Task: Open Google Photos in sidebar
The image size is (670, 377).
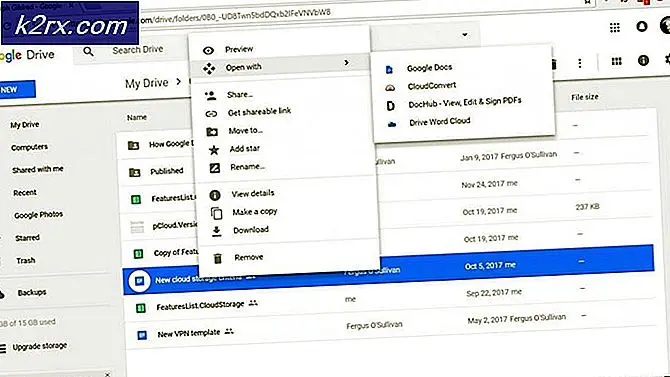Action: tap(38, 215)
